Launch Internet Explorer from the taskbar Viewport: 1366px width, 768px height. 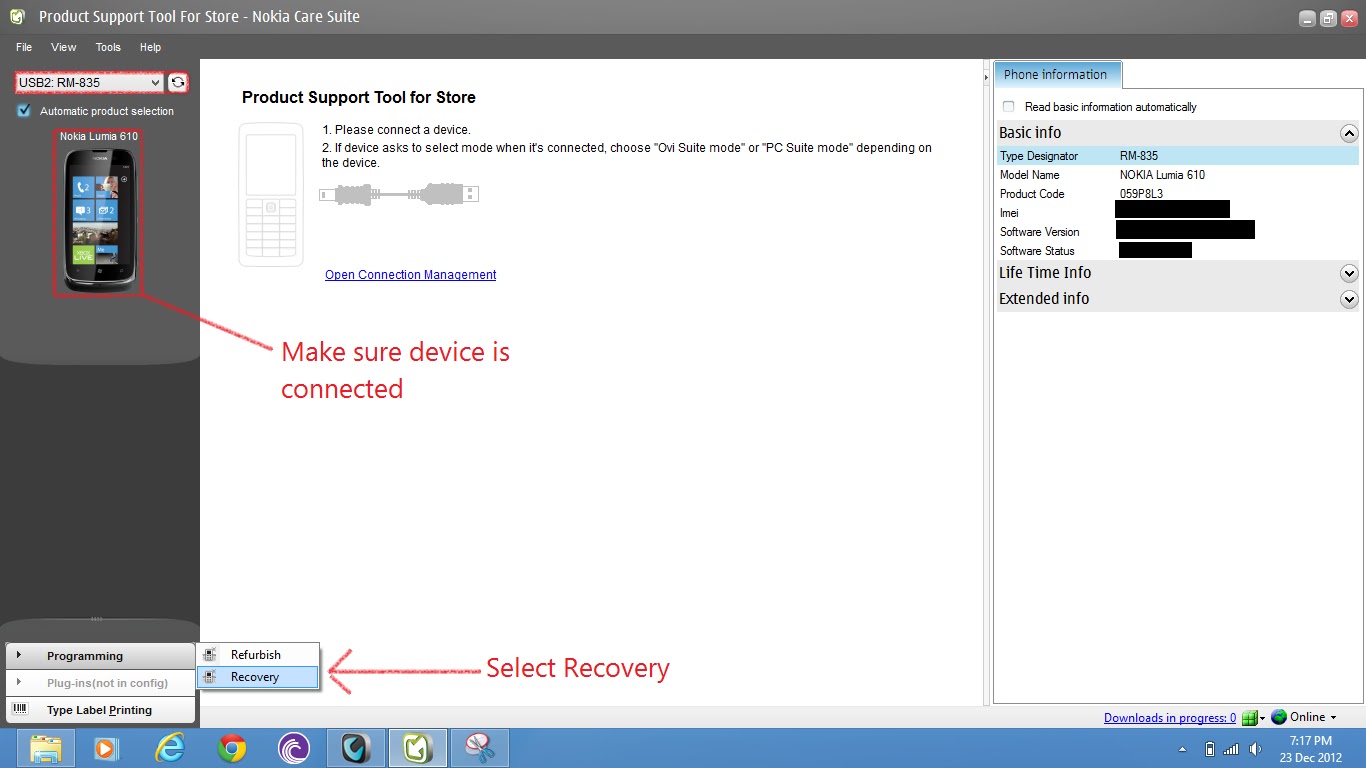pyautogui.click(x=171, y=748)
